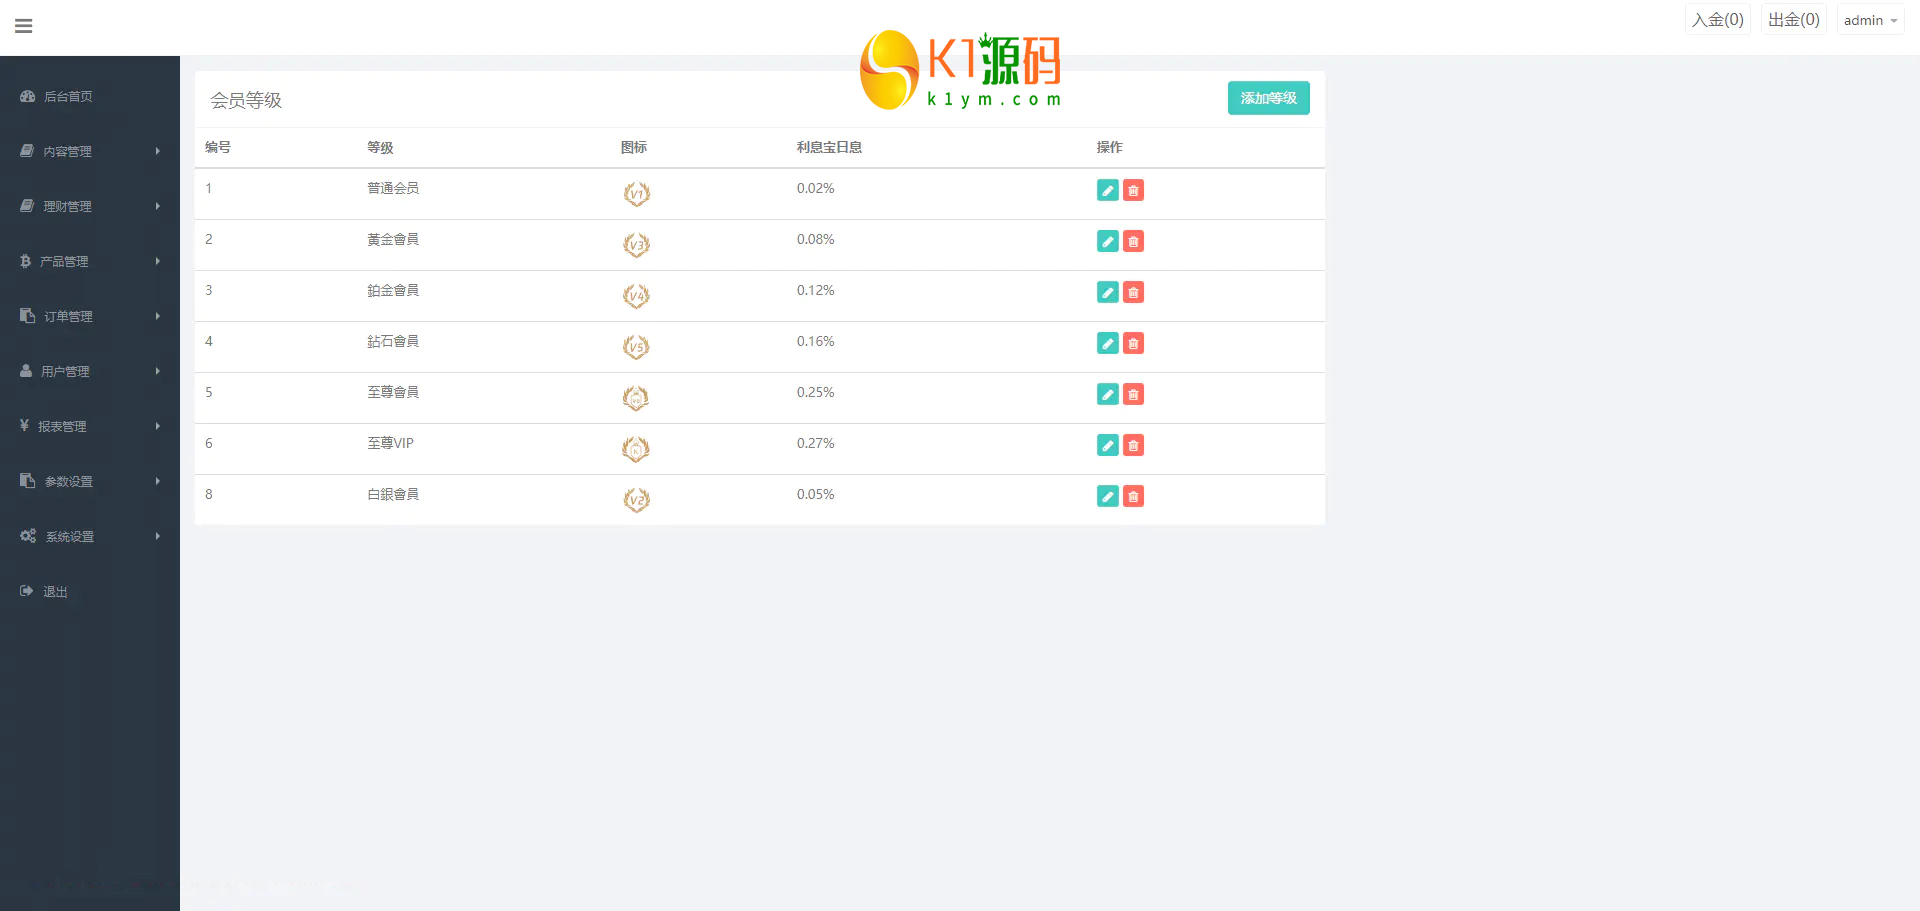Click the 0.08% interest rate value
Image resolution: width=1920 pixels, height=911 pixels.
point(815,240)
